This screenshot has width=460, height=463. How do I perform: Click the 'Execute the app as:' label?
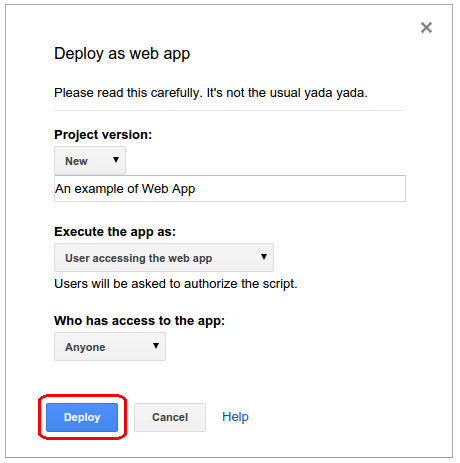(x=115, y=232)
